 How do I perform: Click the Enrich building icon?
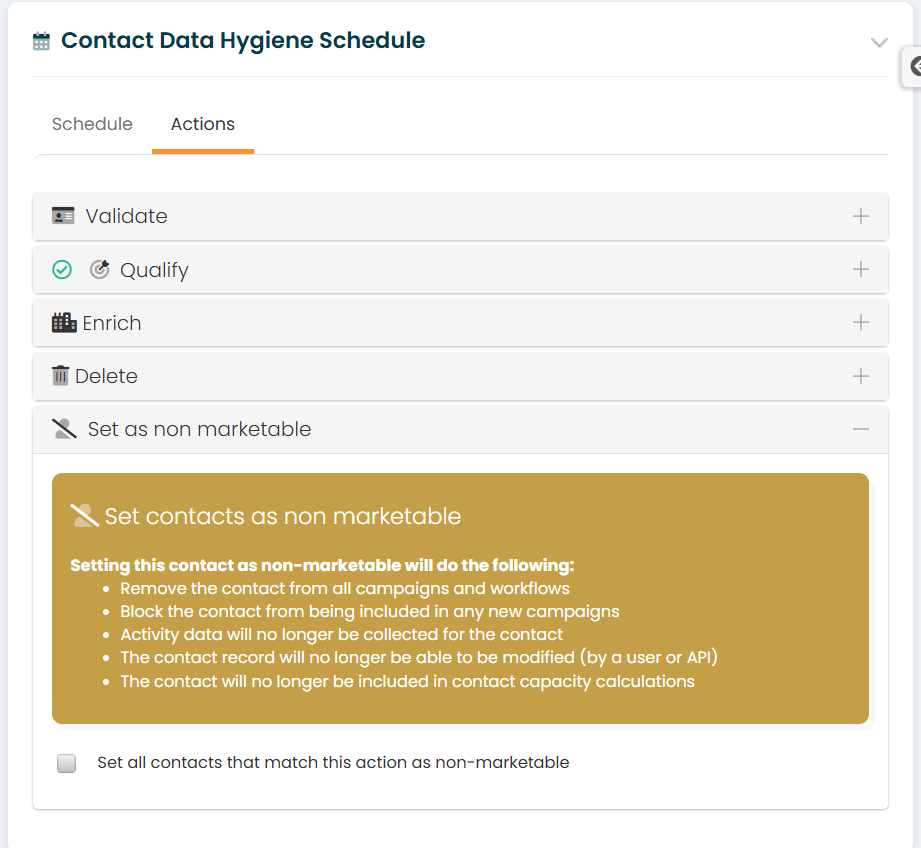tap(64, 322)
